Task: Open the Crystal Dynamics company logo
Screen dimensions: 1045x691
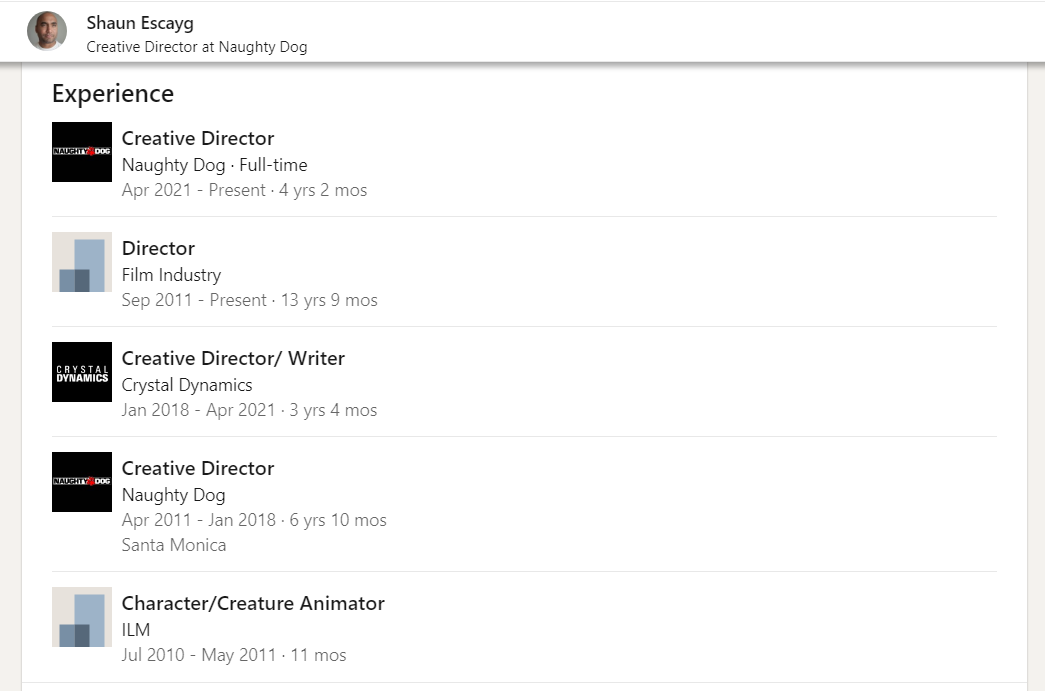Action: click(82, 372)
